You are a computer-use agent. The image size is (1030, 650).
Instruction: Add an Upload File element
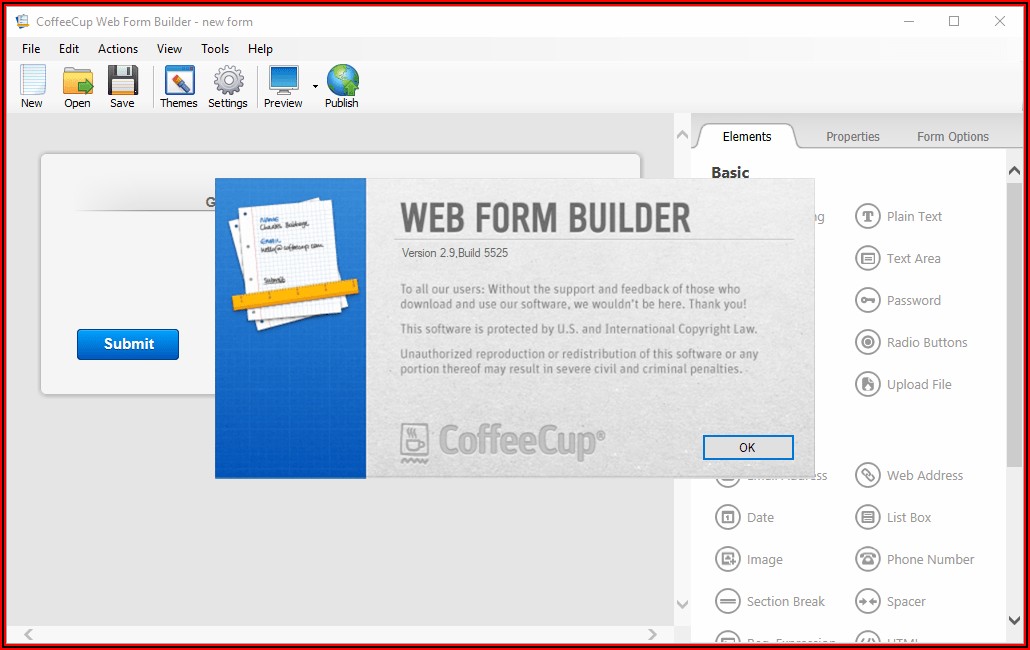[903, 384]
